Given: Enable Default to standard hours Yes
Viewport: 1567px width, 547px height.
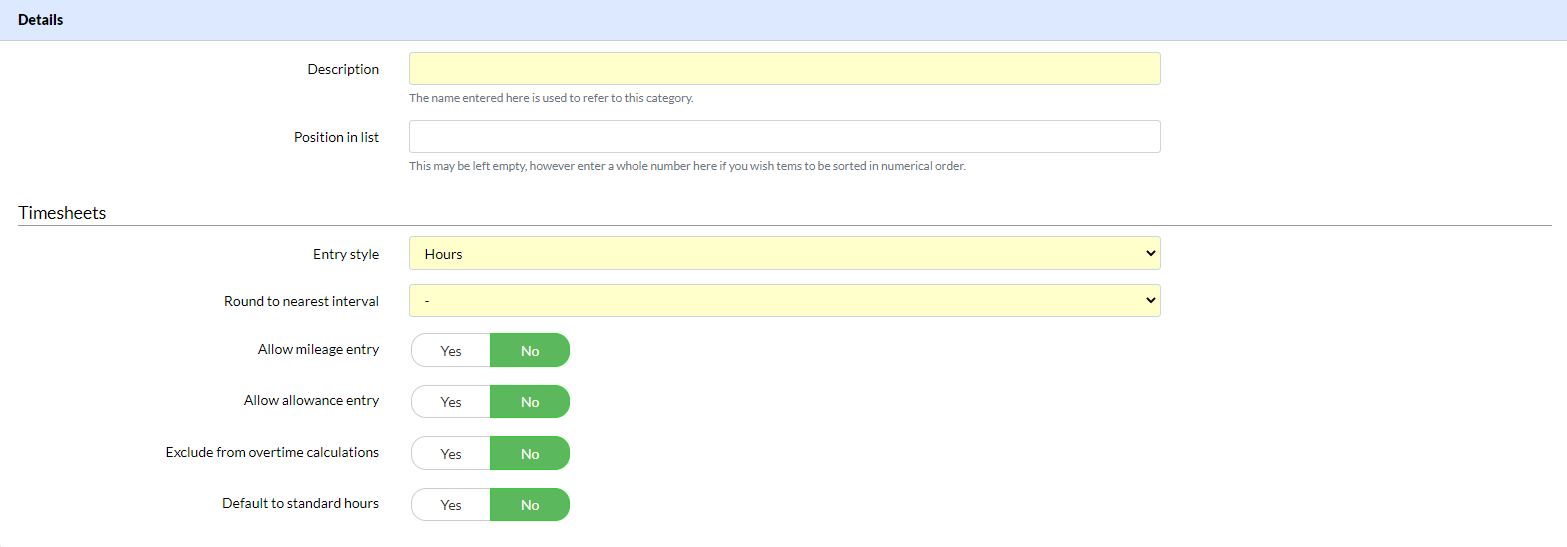Looking at the screenshot, I should click(451, 505).
